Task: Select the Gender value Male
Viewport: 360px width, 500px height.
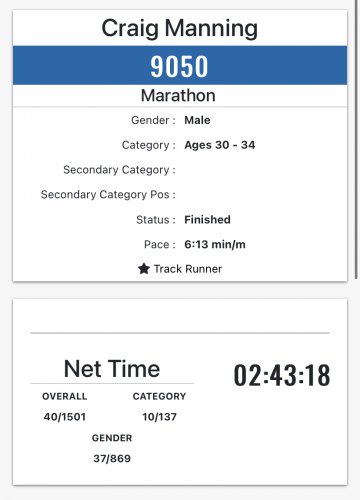Action: (x=197, y=120)
